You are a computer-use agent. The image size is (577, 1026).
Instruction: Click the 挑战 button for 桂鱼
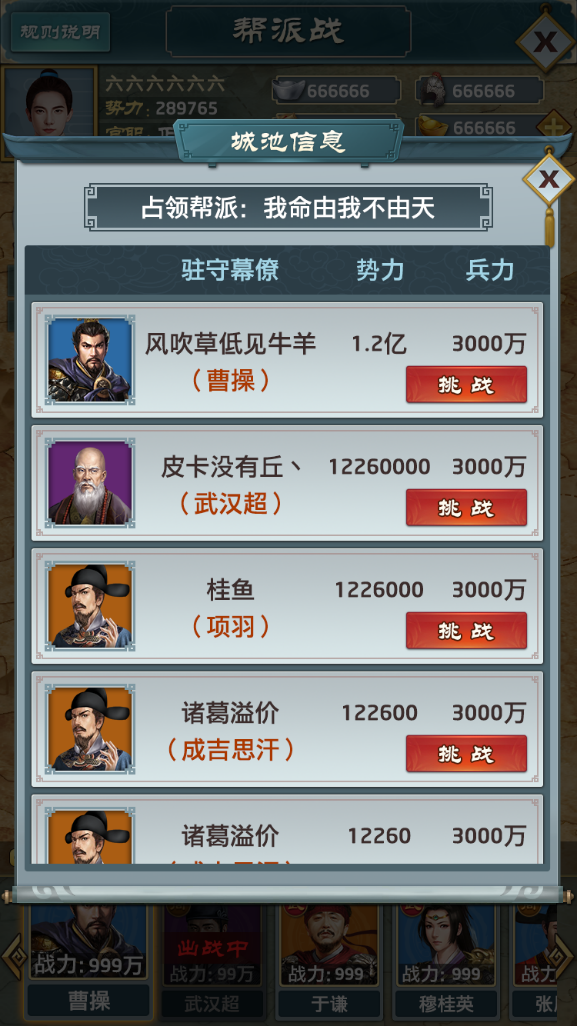[x=466, y=631]
